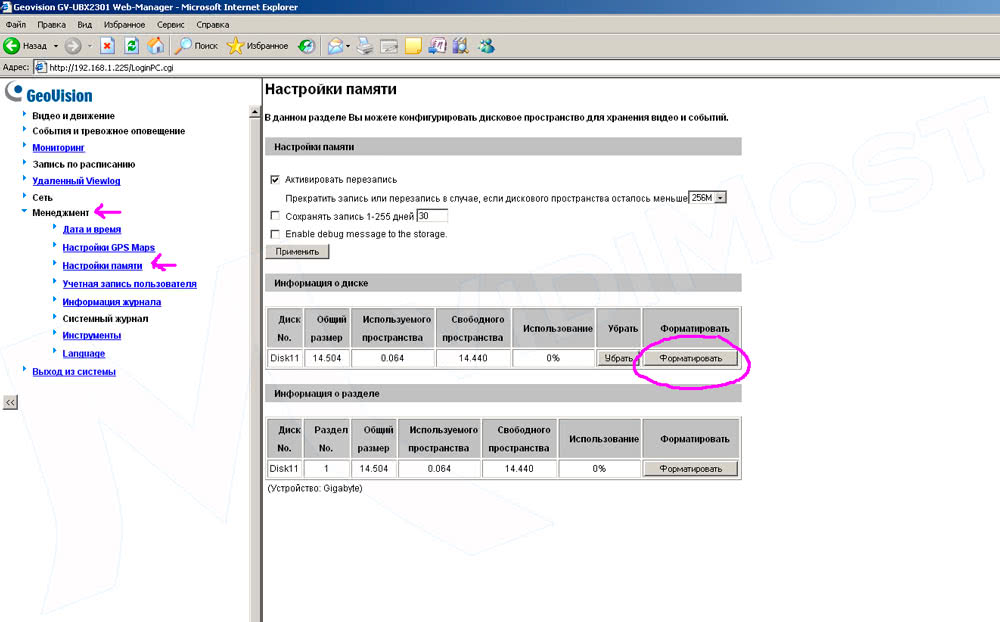Click the Refresh page icon
Screen dimensions: 1000x622
pyautogui.click(x=131, y=46)
